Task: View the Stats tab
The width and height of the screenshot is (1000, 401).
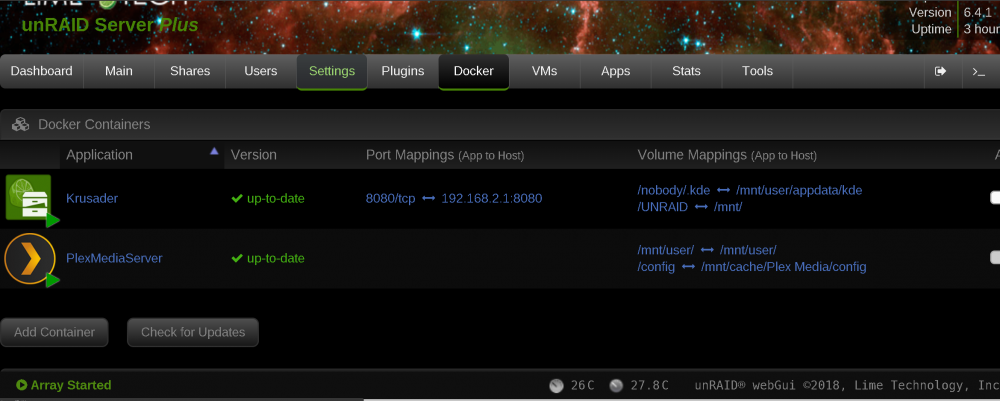Action: point(686,71)
